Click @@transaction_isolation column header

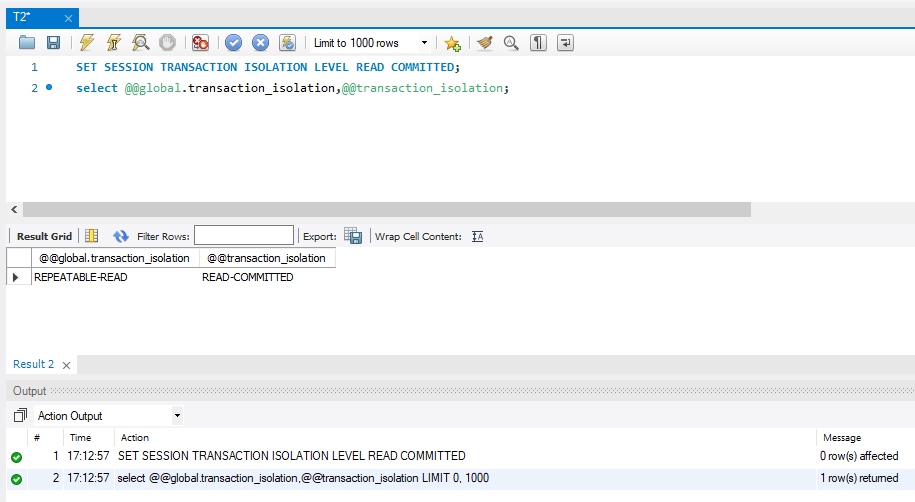click(x=267, y=258)
